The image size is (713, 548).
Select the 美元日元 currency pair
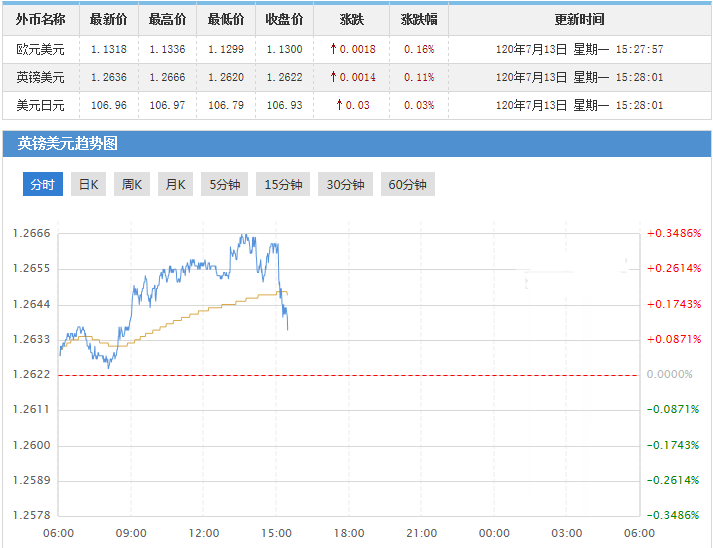41,105
